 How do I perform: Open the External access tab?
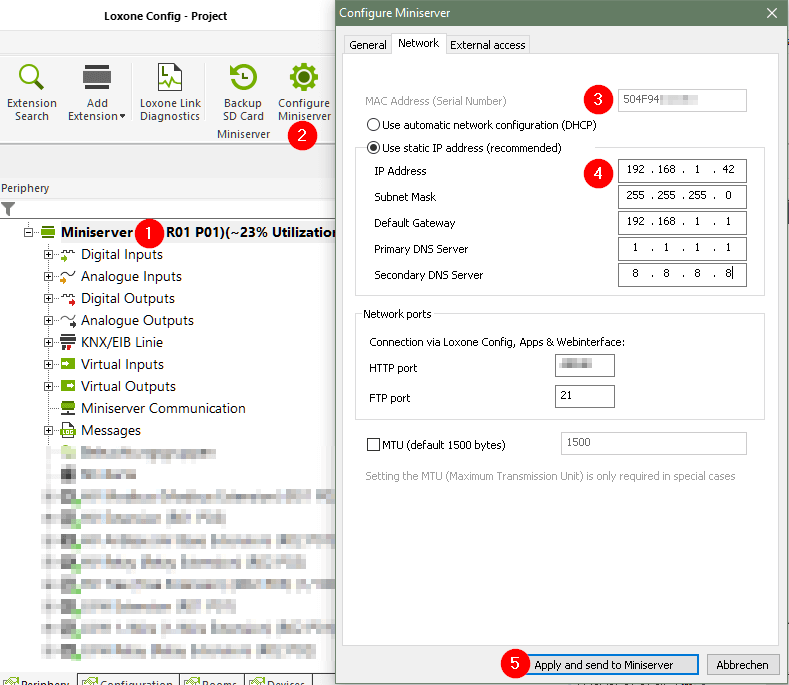tap(486, 45)
